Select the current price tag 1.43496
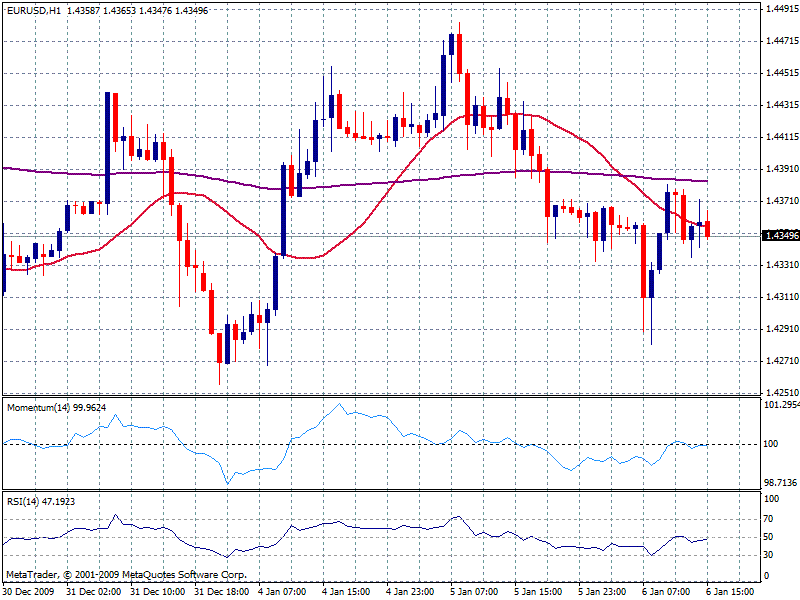 point(773,233)
